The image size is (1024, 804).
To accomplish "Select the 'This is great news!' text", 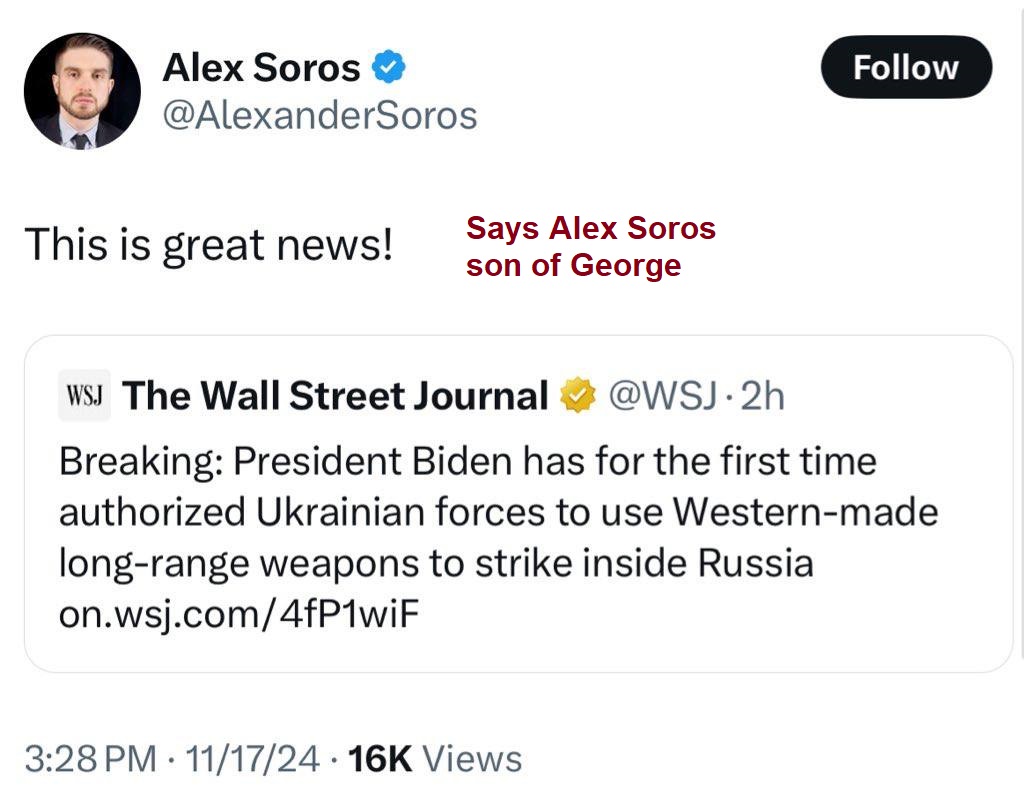I will [208, 245].
